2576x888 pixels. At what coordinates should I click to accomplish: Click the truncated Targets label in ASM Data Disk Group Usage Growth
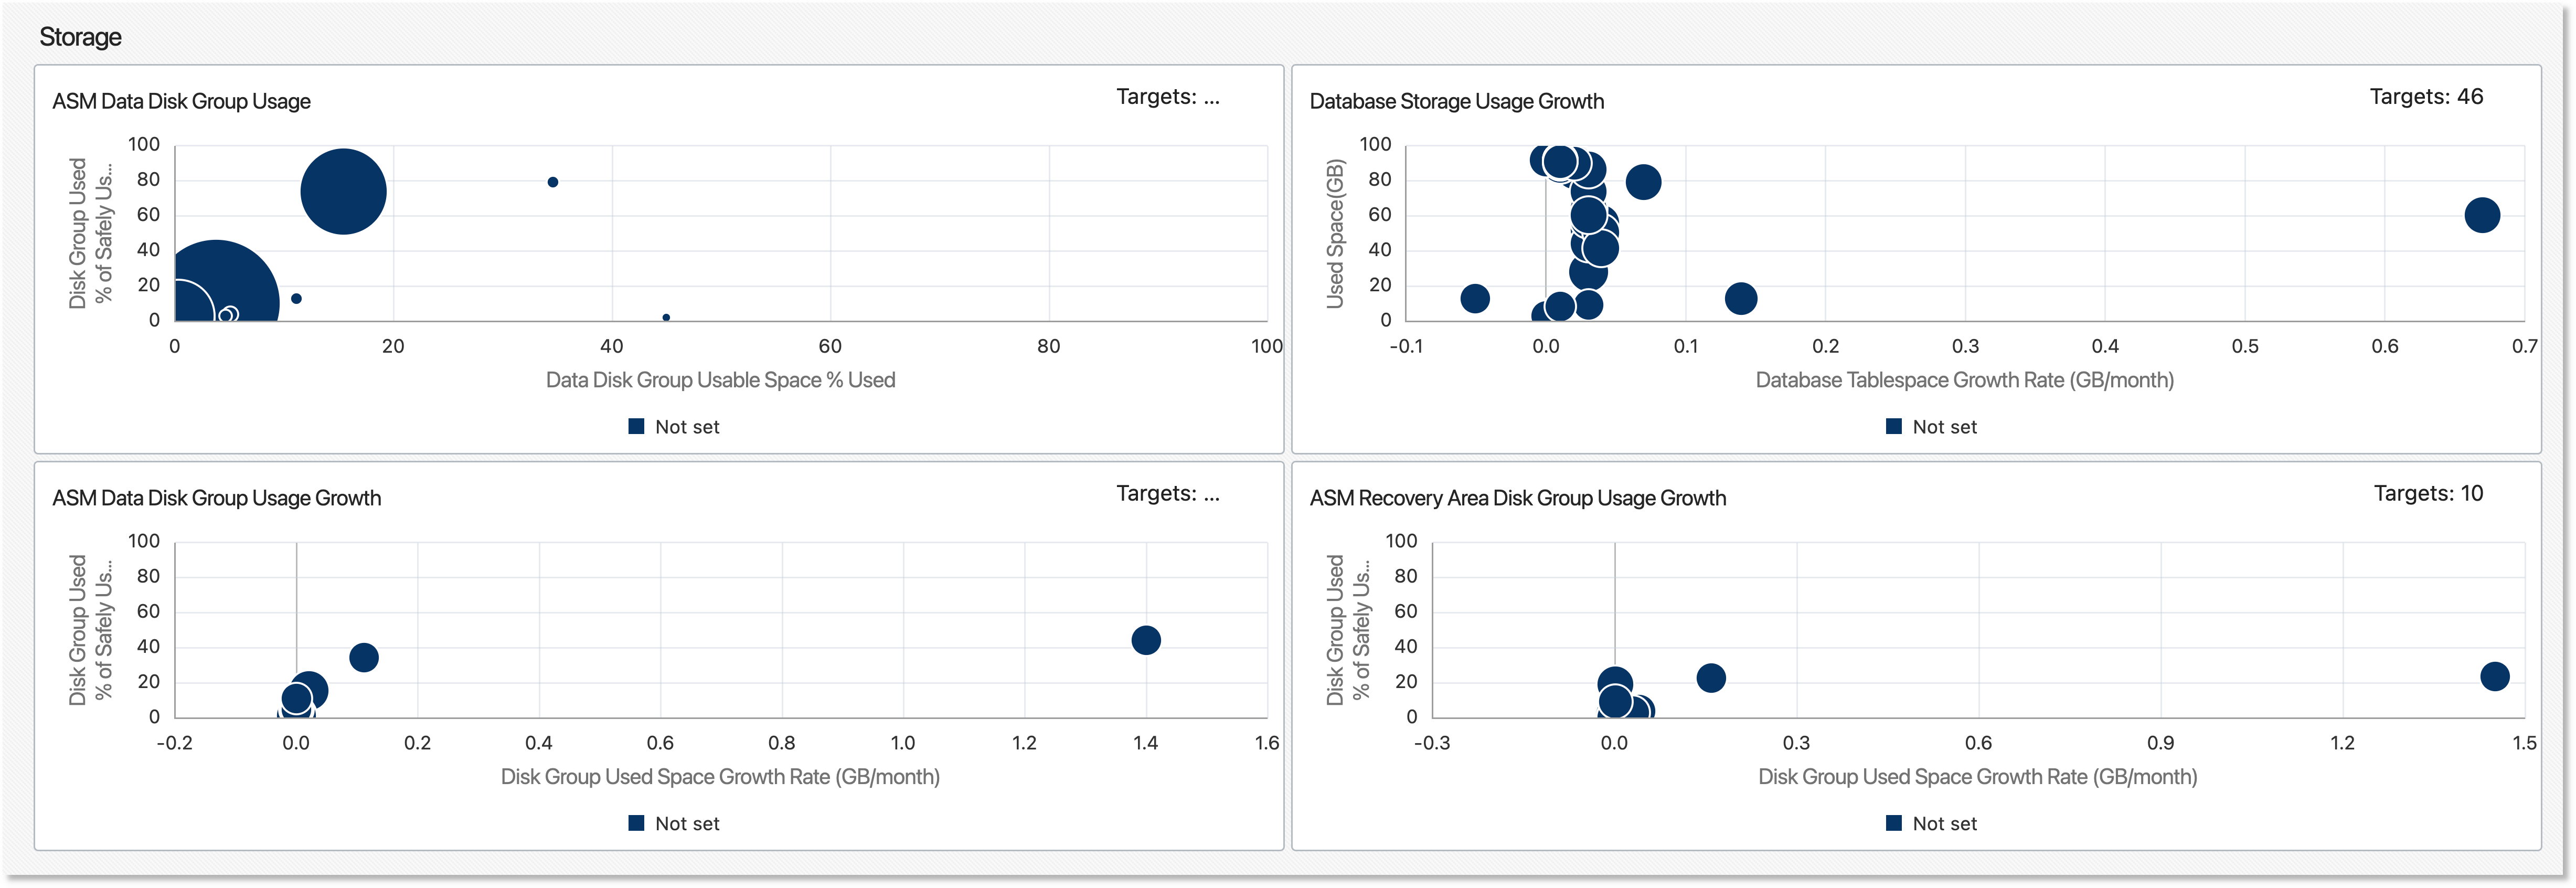pos(1168,493)
